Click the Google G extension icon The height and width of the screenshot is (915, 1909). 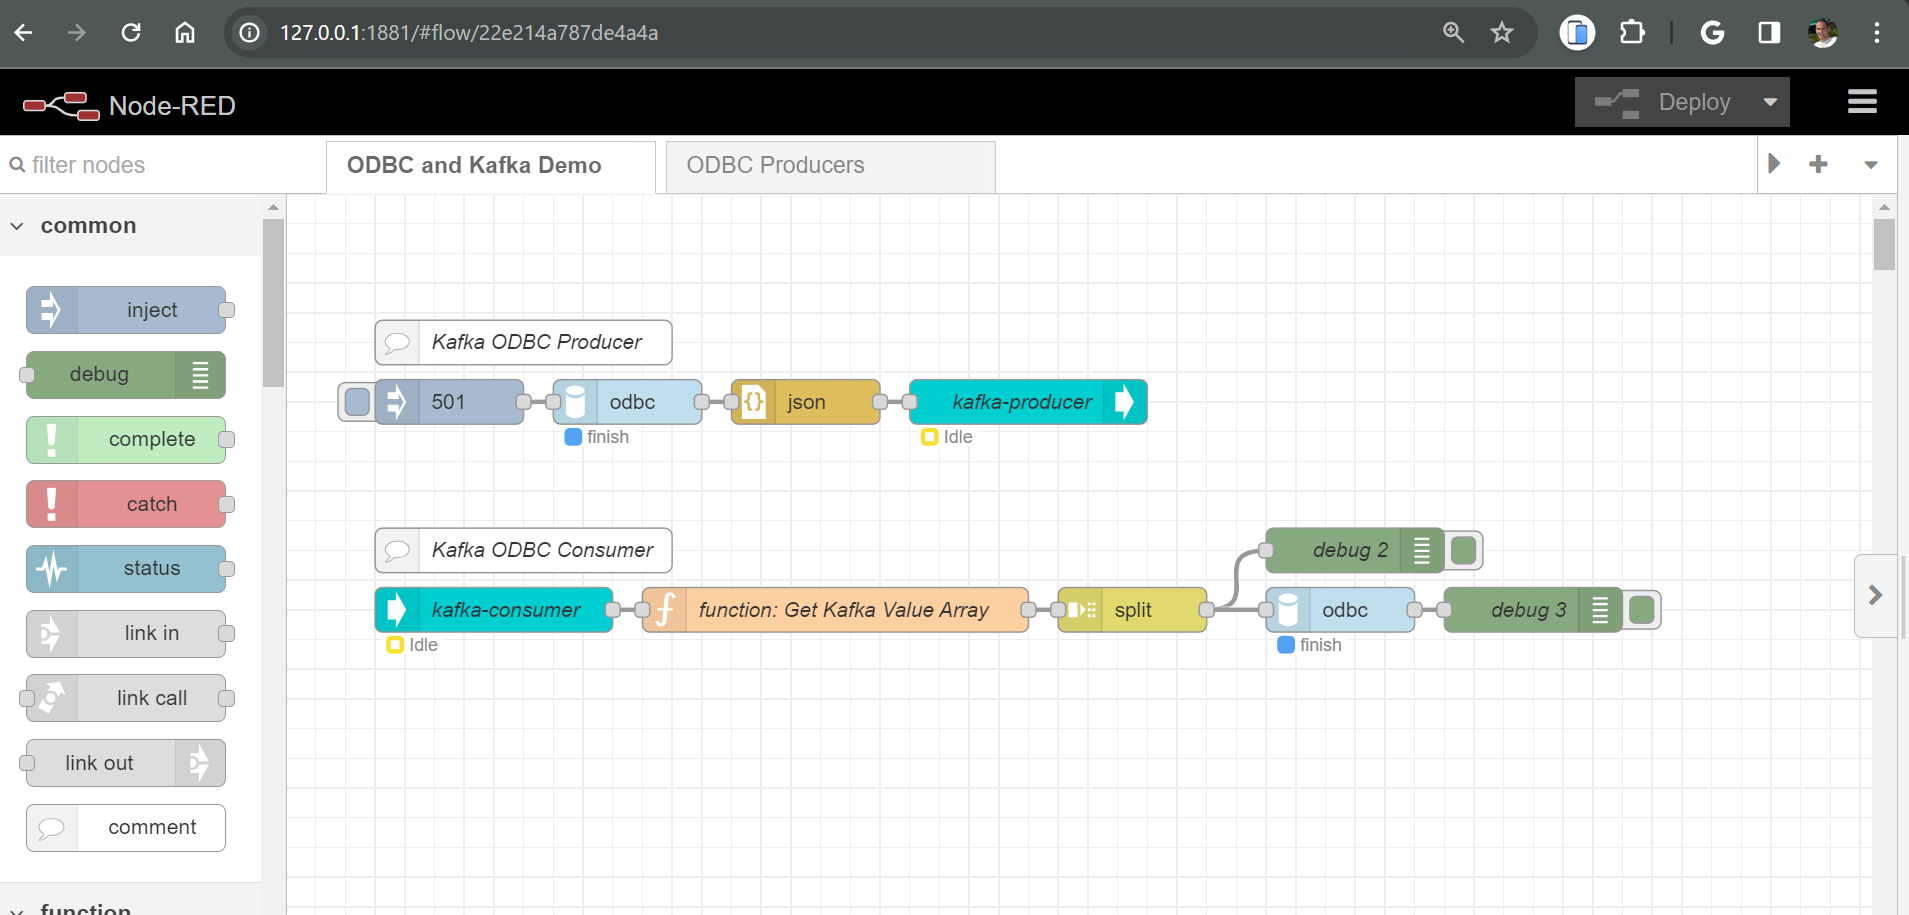1713,33
